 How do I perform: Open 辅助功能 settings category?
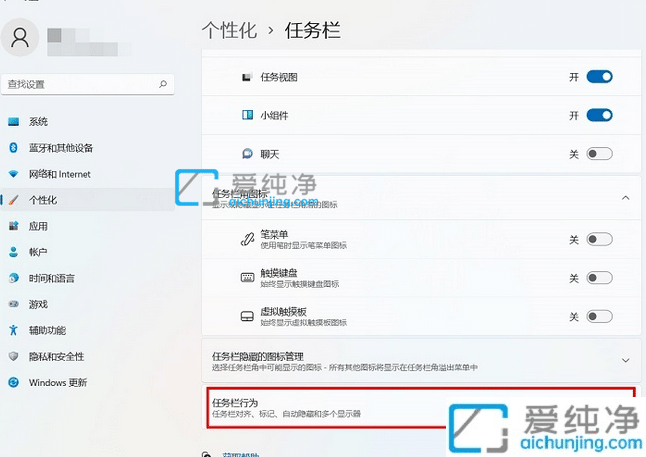coord(87,330)
